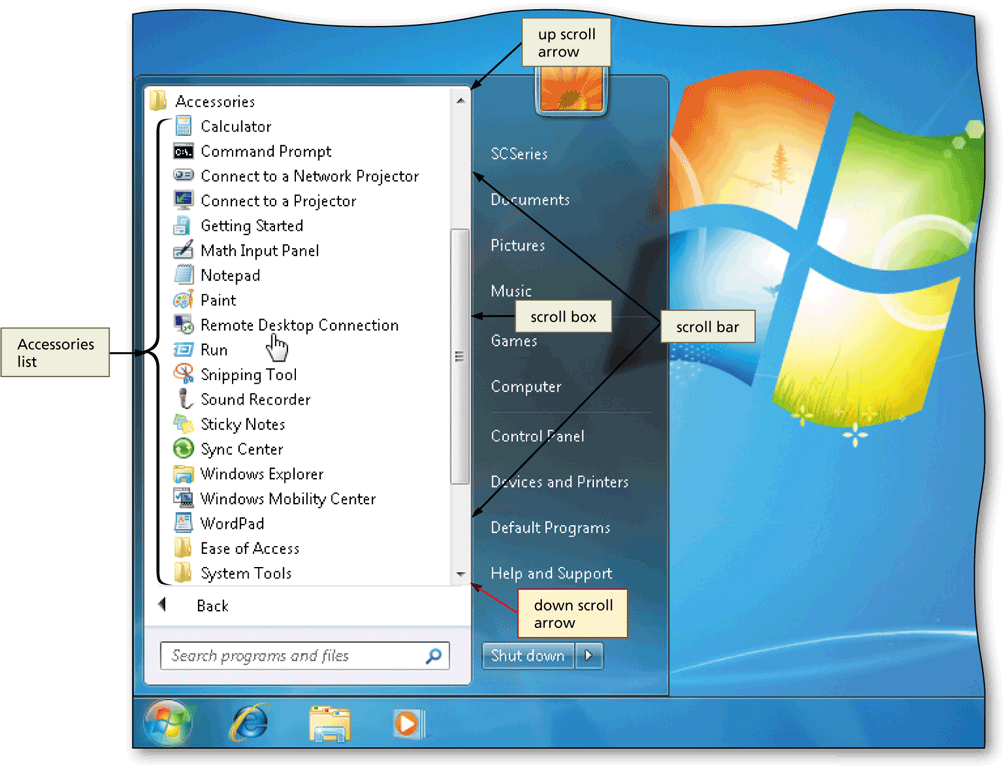The image size is (1005, 768).
Task: Select the "Sound Recorder" text entry
Action: tap(256, 399)
